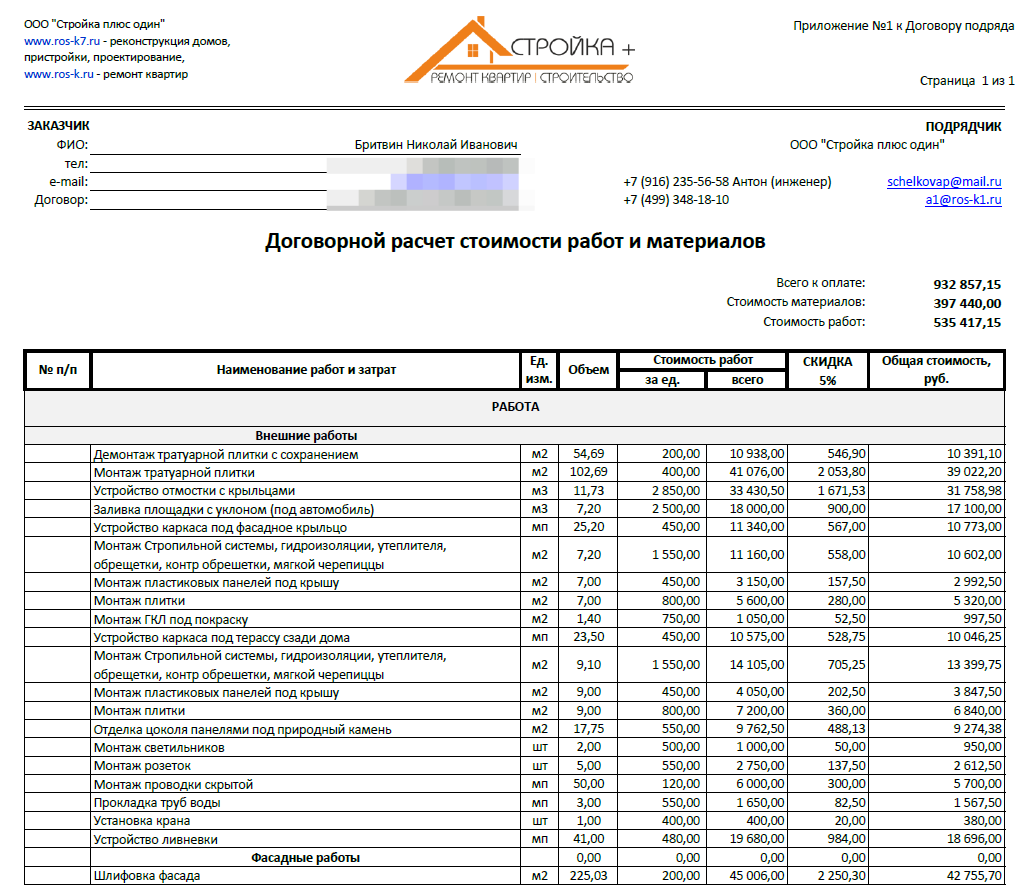Select the Страница 1 из 1 label
Viewport: 1018px width, 885px height.
[x=967, y=81]
